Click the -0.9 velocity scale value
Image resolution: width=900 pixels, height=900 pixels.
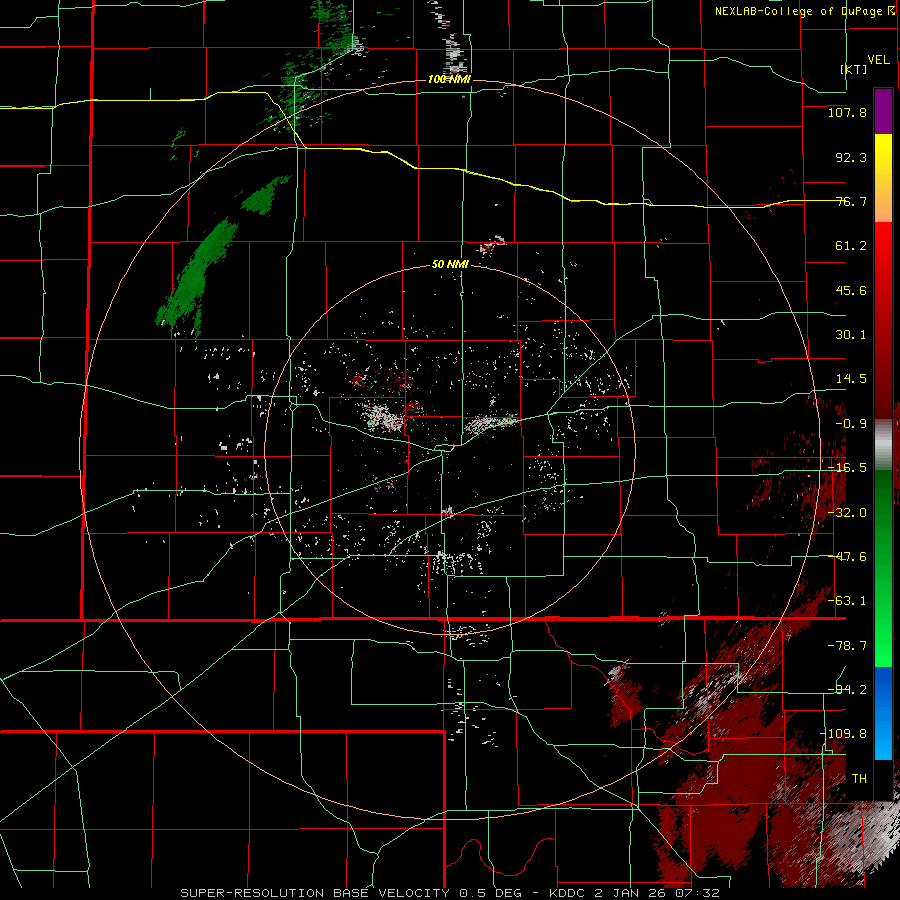(x=851, y=424)
